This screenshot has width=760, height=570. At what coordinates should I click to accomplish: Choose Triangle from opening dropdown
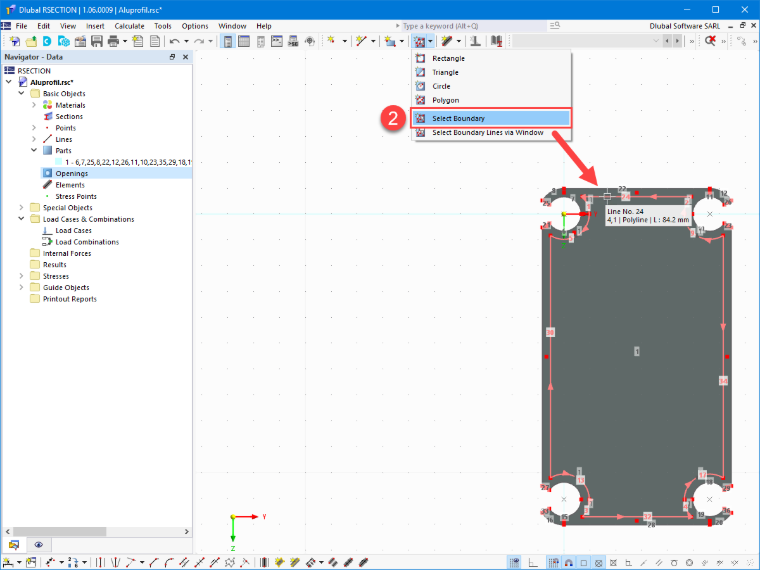[x=491, y=72]
